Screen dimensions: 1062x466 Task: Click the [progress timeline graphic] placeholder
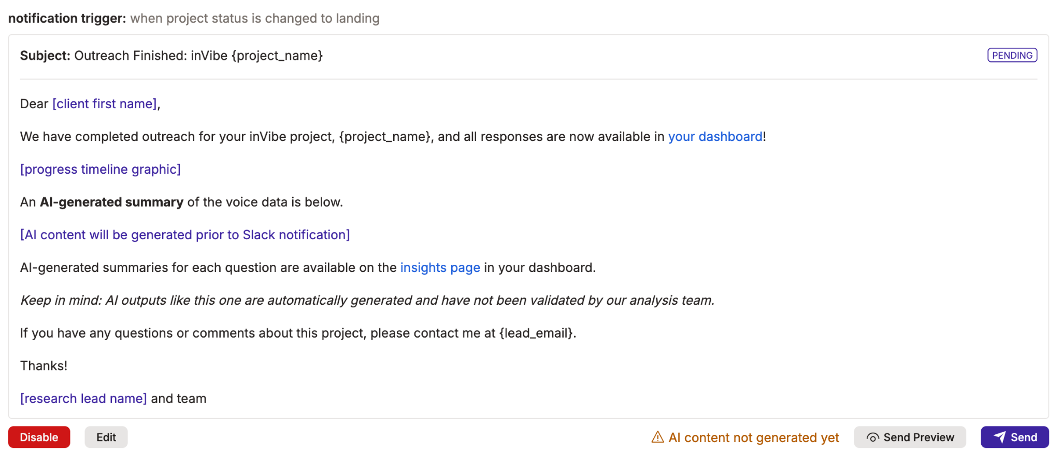[100, 169]
